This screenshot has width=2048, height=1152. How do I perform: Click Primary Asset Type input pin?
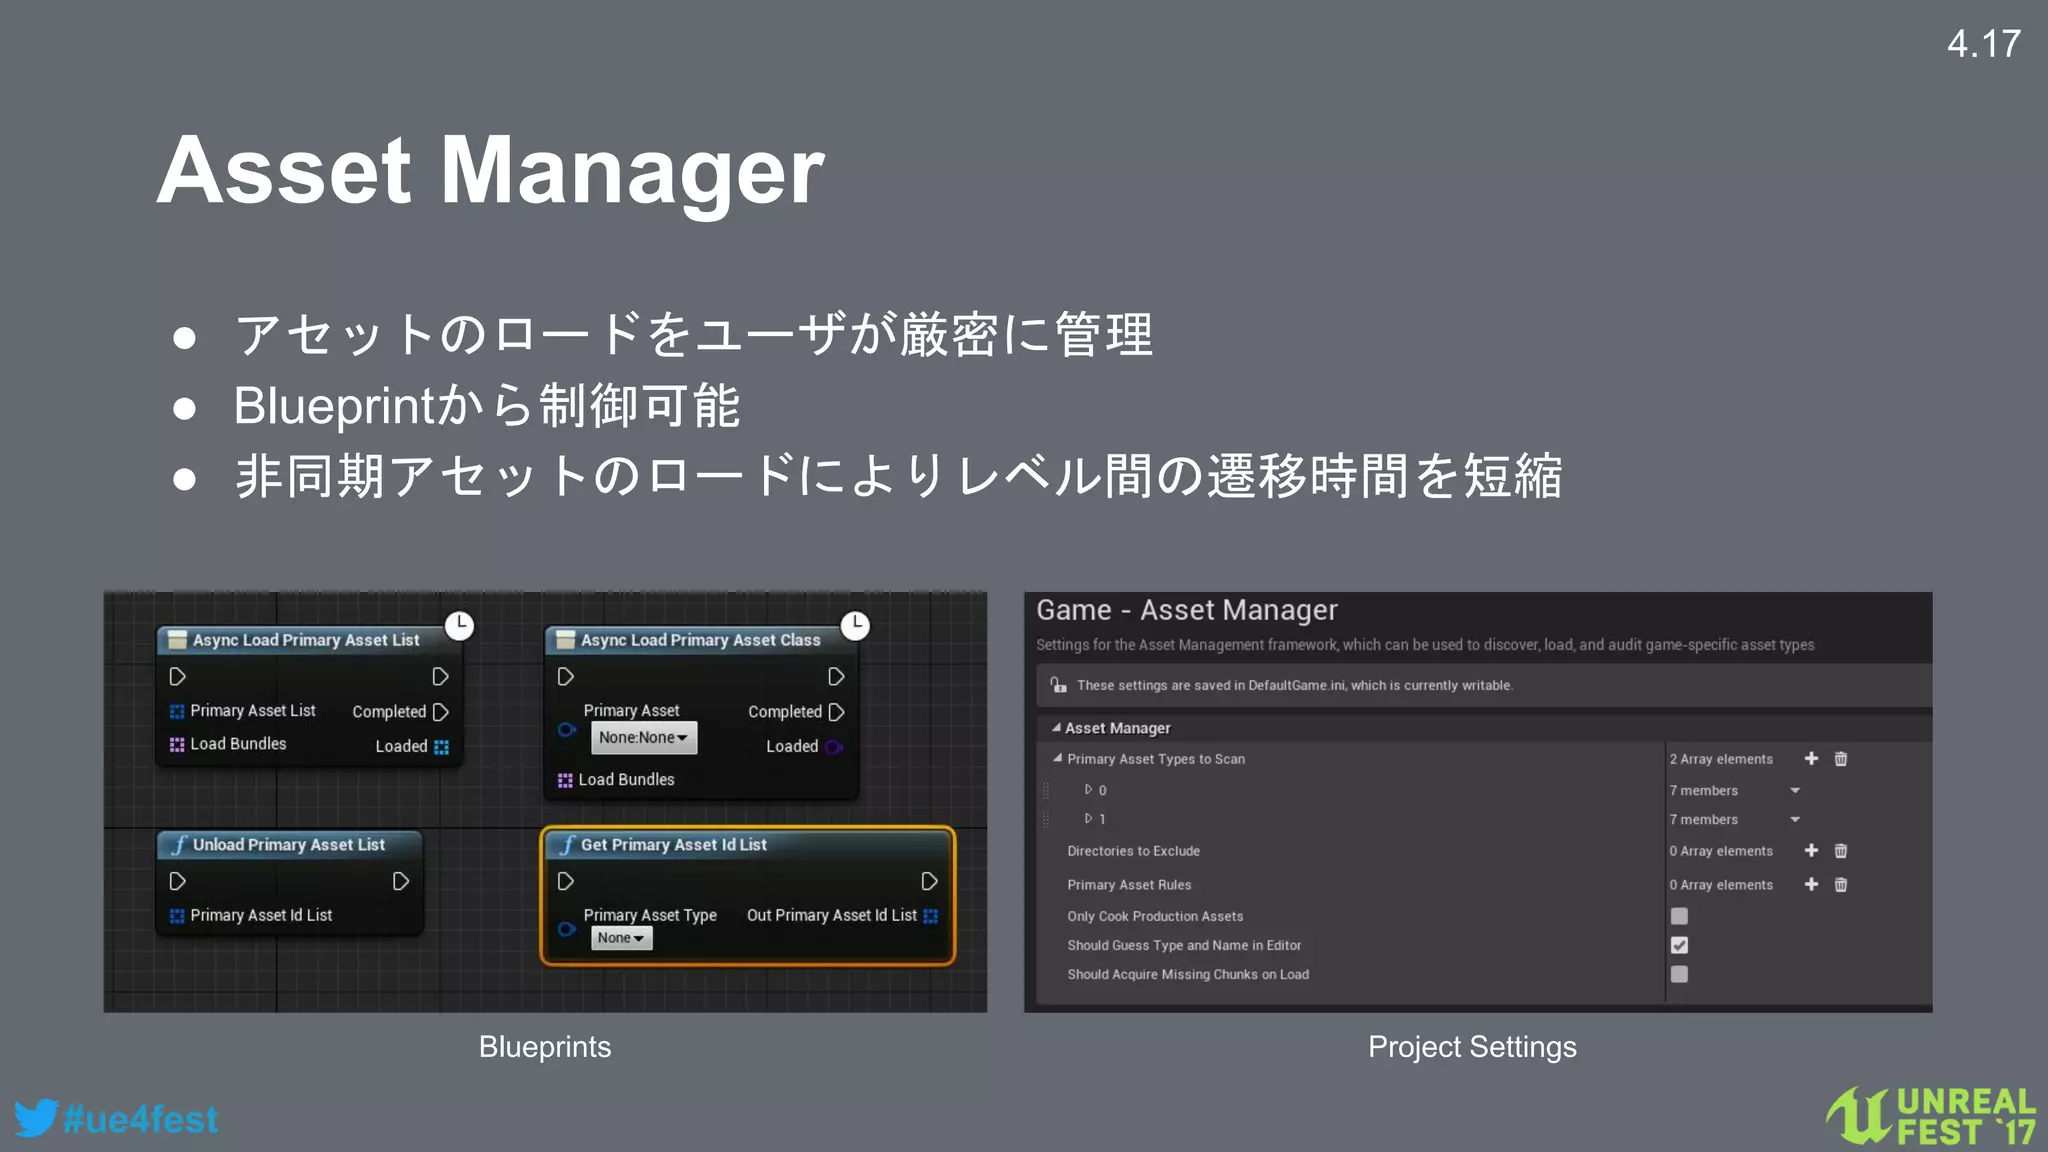(567, 930)
